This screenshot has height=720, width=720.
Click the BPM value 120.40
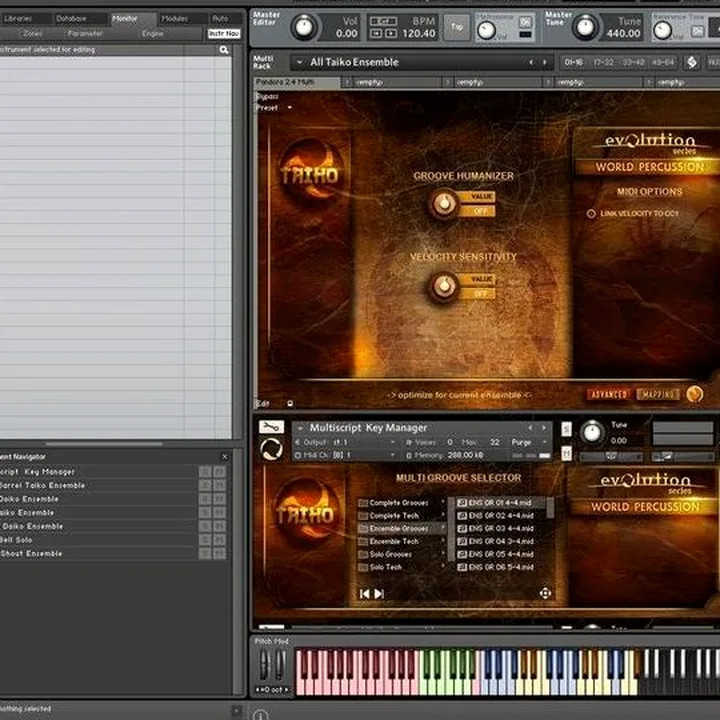point(418,34)
